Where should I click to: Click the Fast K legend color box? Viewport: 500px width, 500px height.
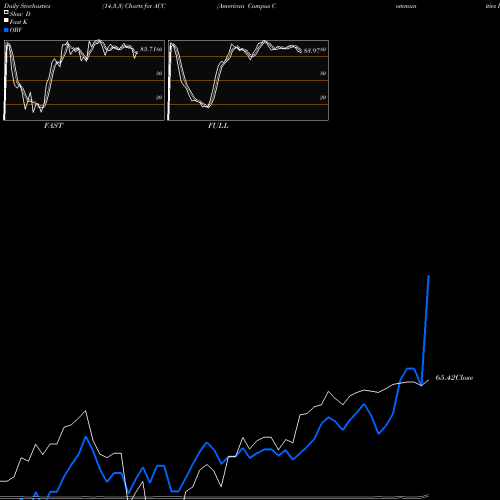(x=6, y=21)
